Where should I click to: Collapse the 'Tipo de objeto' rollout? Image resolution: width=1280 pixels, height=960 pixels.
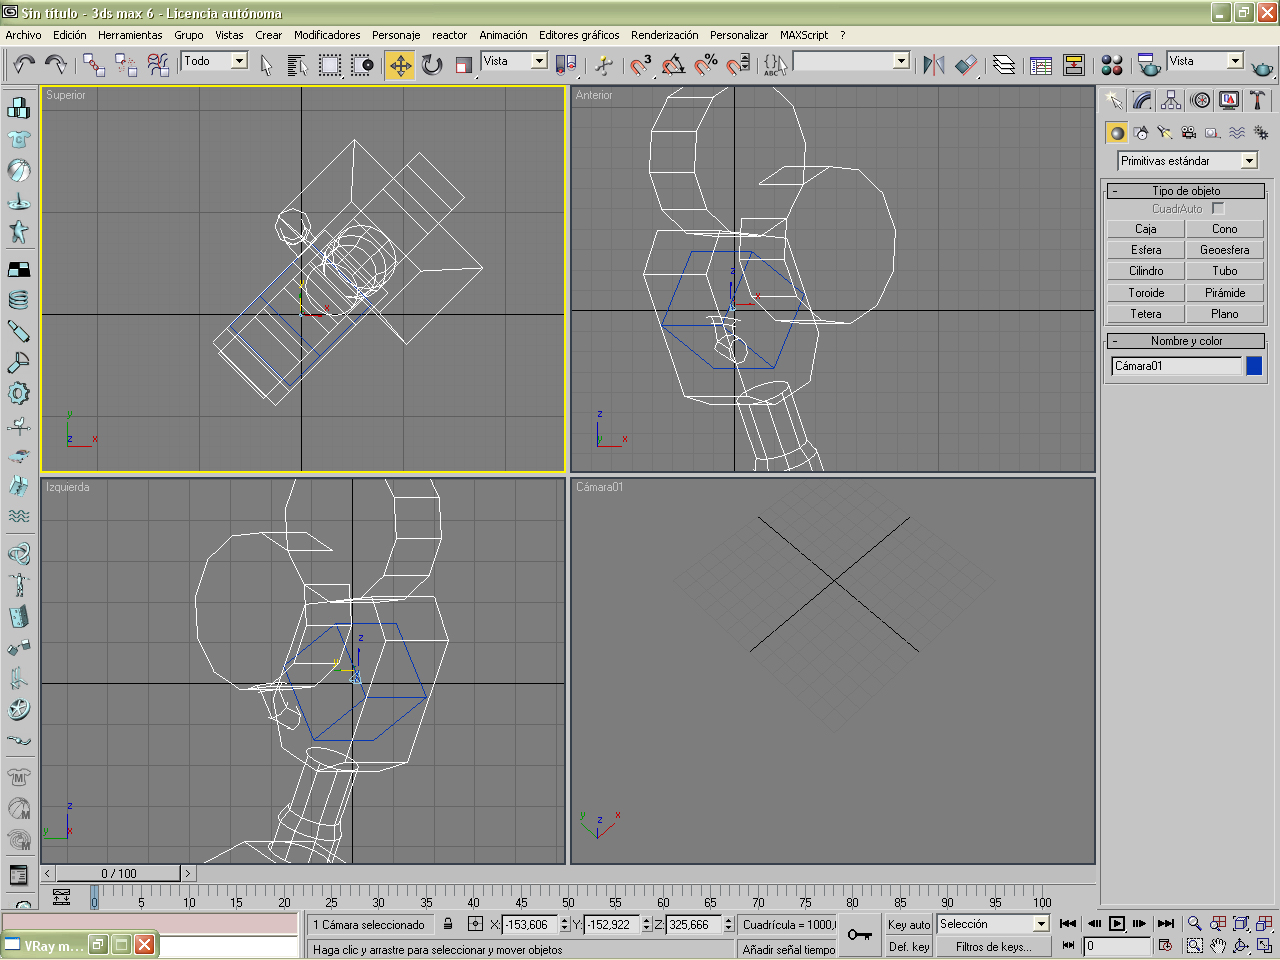coord(1186,191)
